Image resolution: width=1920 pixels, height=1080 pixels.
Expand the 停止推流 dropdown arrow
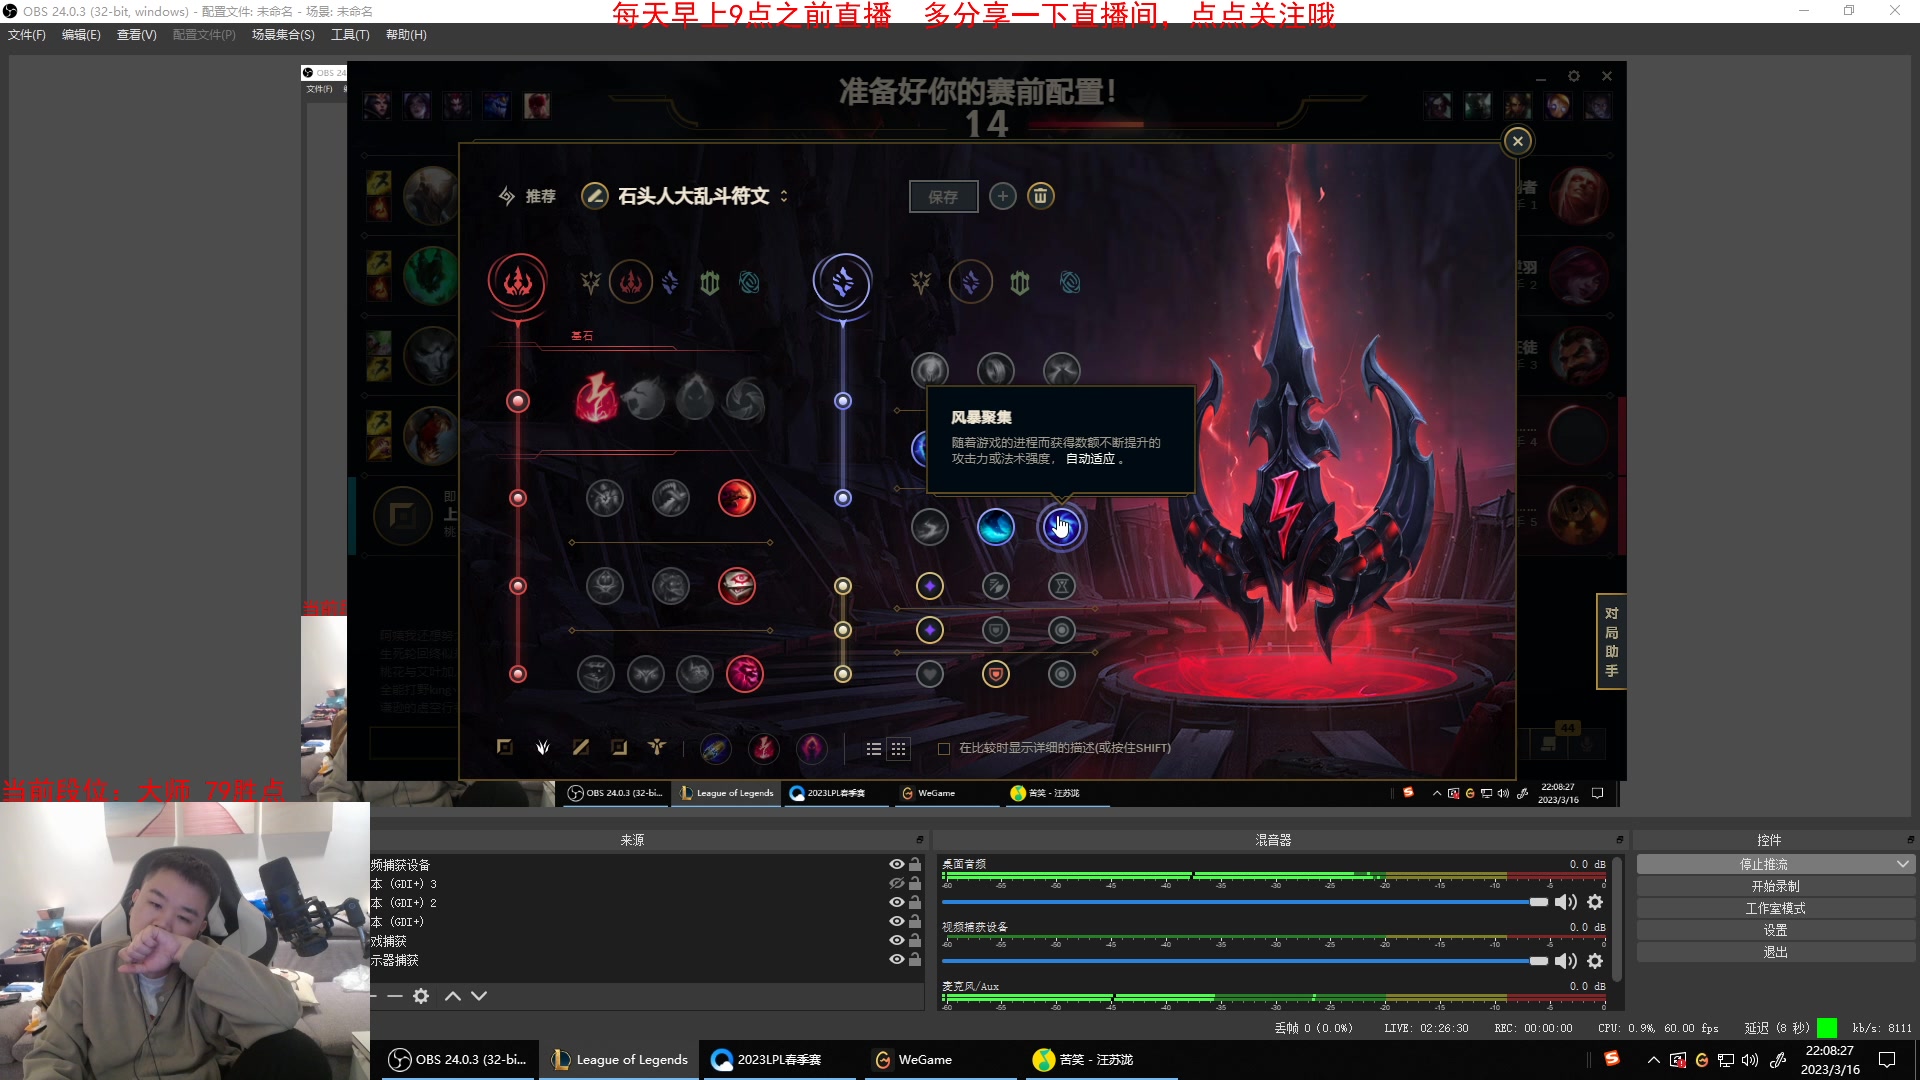click(x=1902, y=864)
